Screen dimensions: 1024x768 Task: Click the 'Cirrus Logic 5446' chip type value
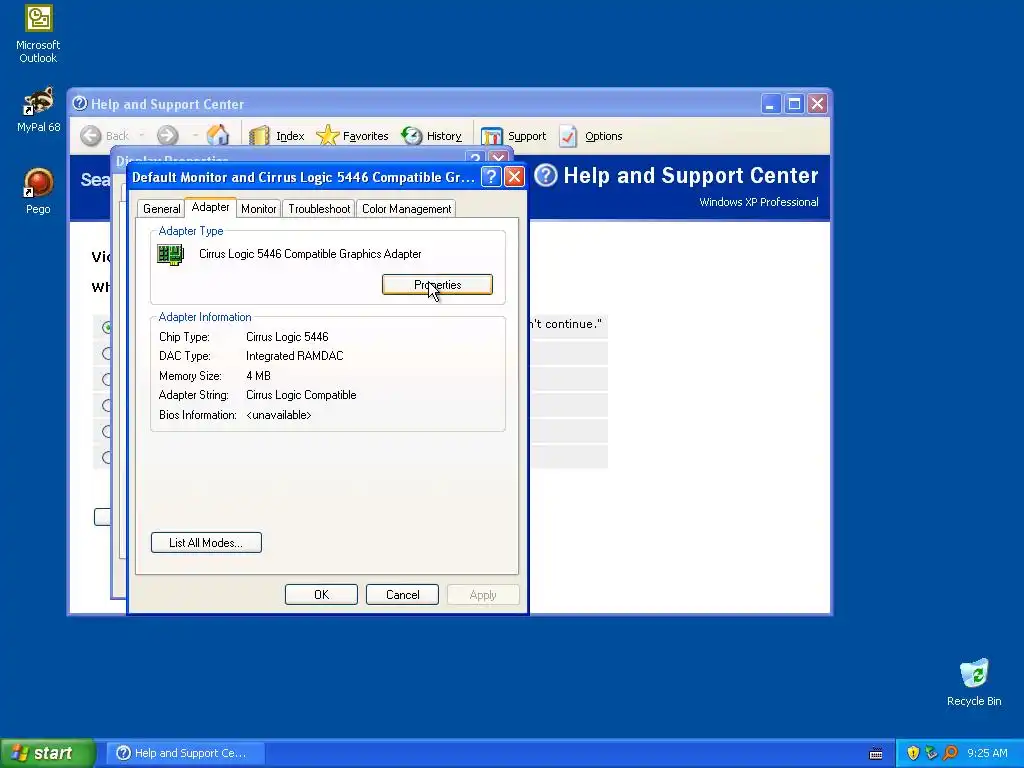coord(287,337)
